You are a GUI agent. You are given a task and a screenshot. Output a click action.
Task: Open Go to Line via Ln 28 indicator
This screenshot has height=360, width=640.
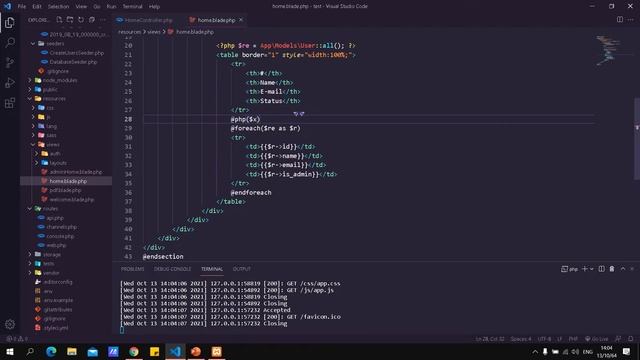tap(490, 339)
